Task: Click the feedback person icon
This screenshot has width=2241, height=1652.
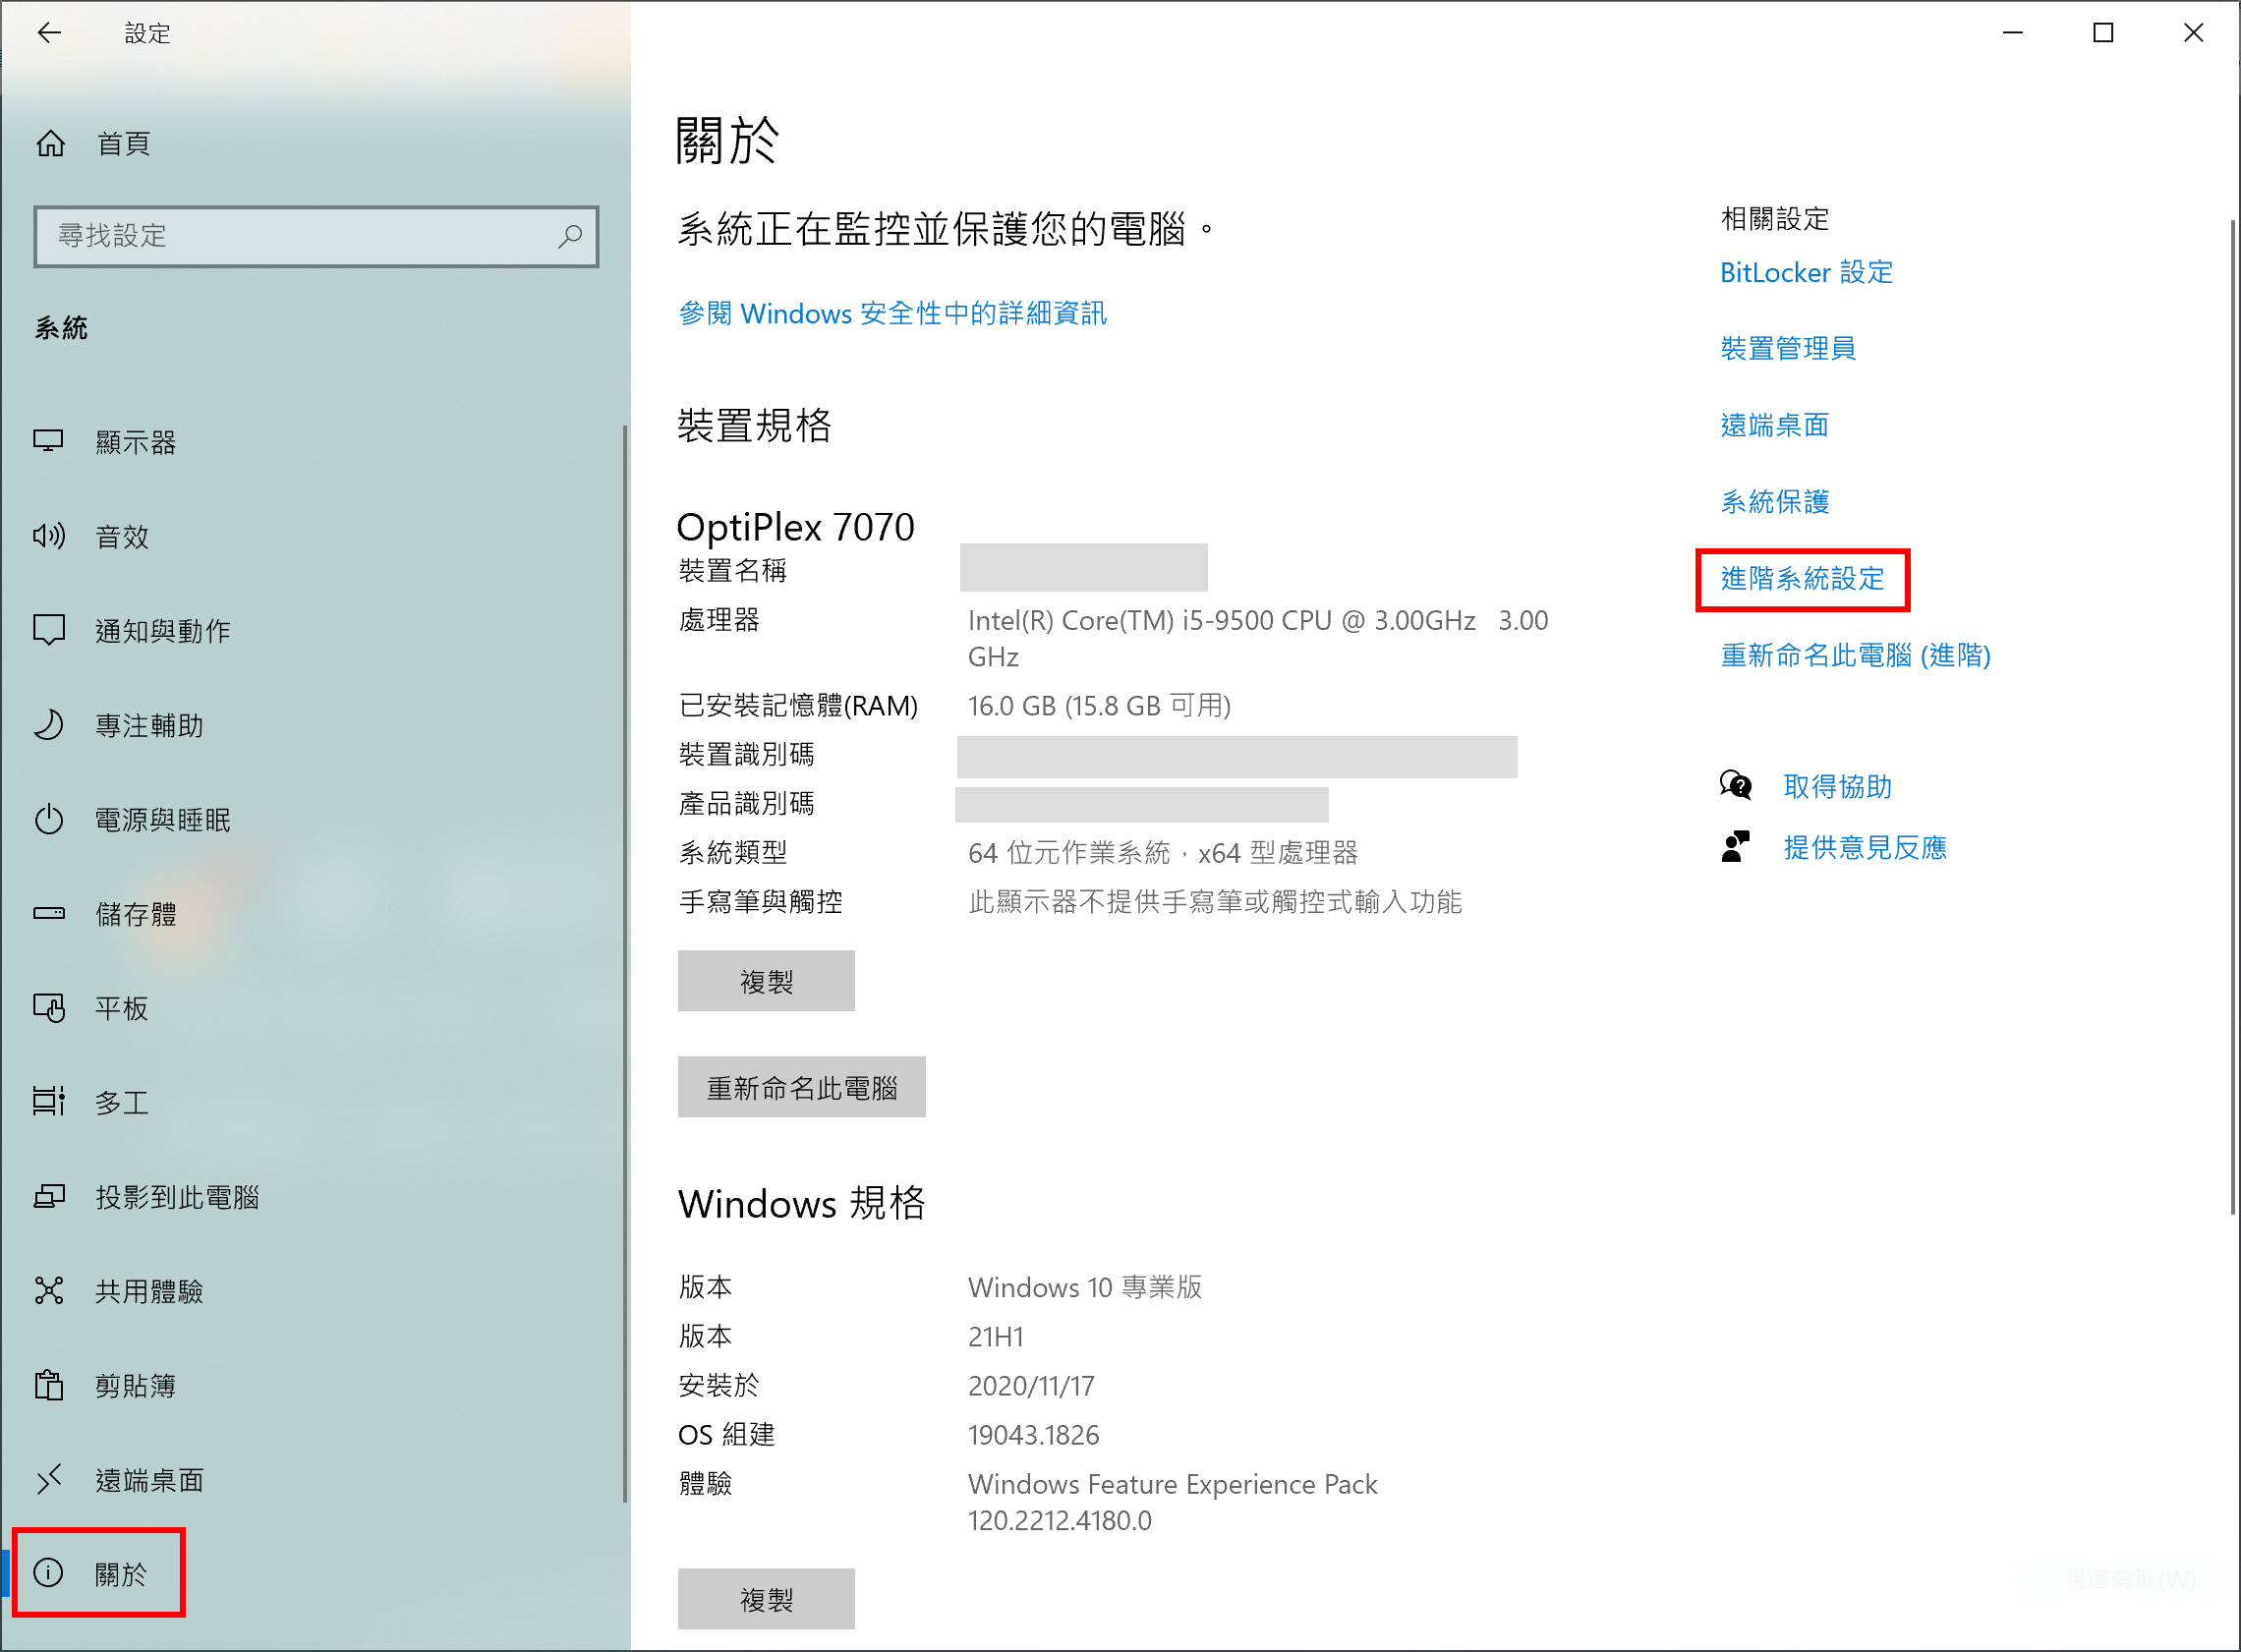Action: (1736, 847)
